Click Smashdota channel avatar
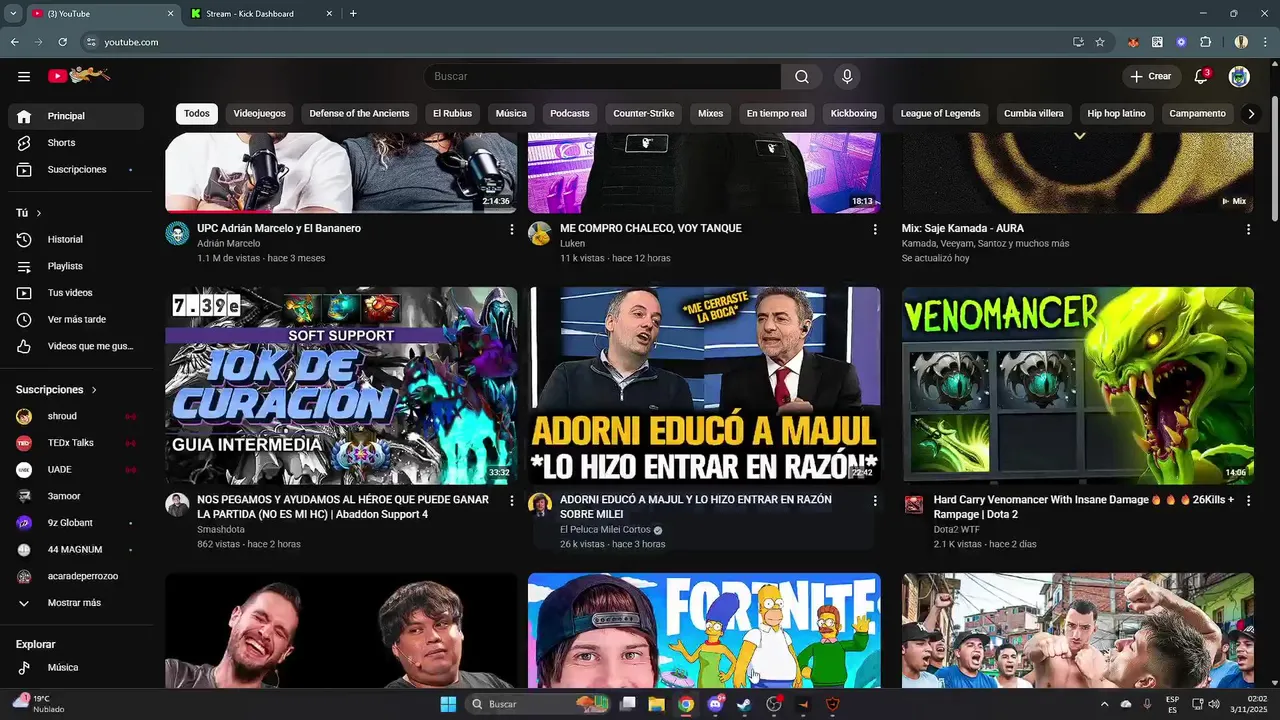Image resolution: width=1280 pixels, height=720 pixels. [x=177, y=505]
